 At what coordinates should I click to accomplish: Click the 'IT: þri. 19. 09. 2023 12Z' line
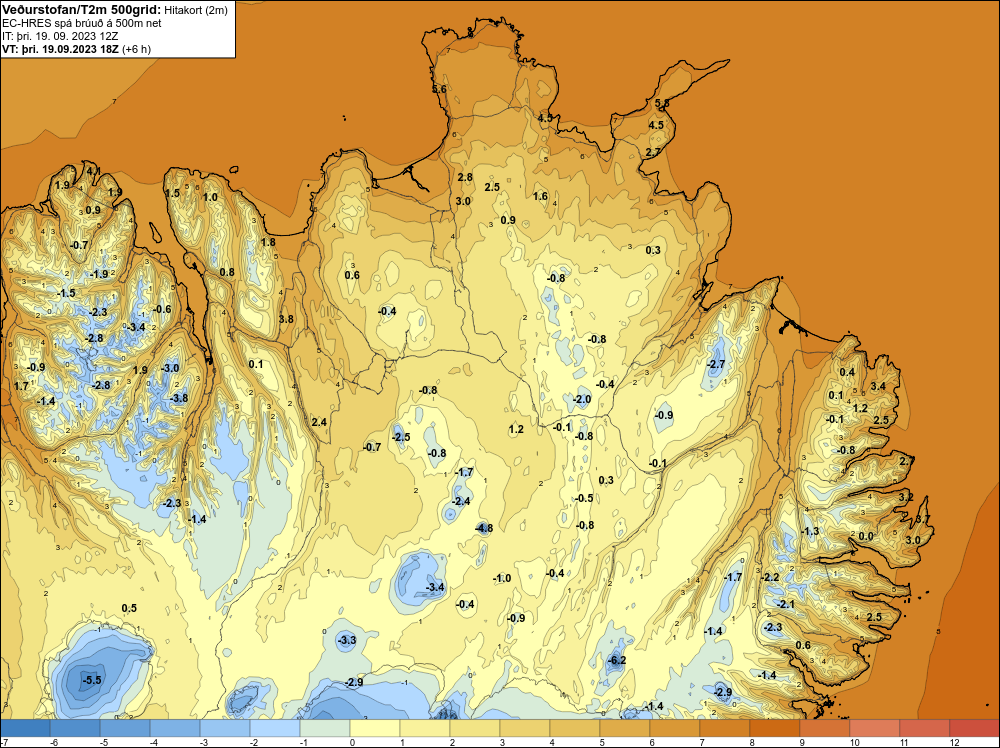pos(60,36)
